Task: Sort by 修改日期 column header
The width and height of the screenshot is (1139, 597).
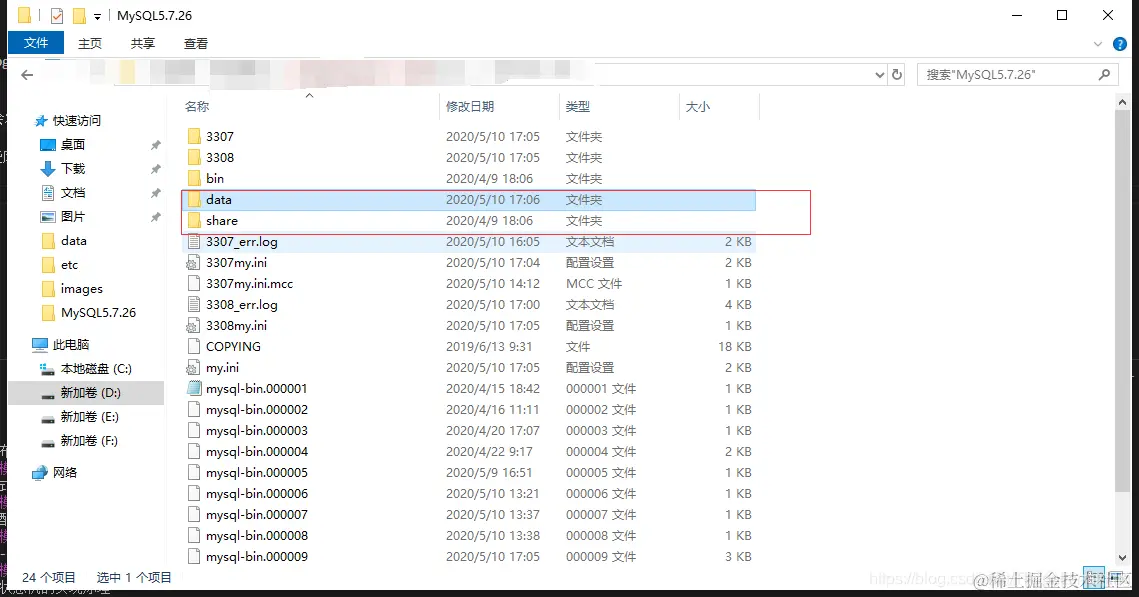Action: click(x=470, y=107)
